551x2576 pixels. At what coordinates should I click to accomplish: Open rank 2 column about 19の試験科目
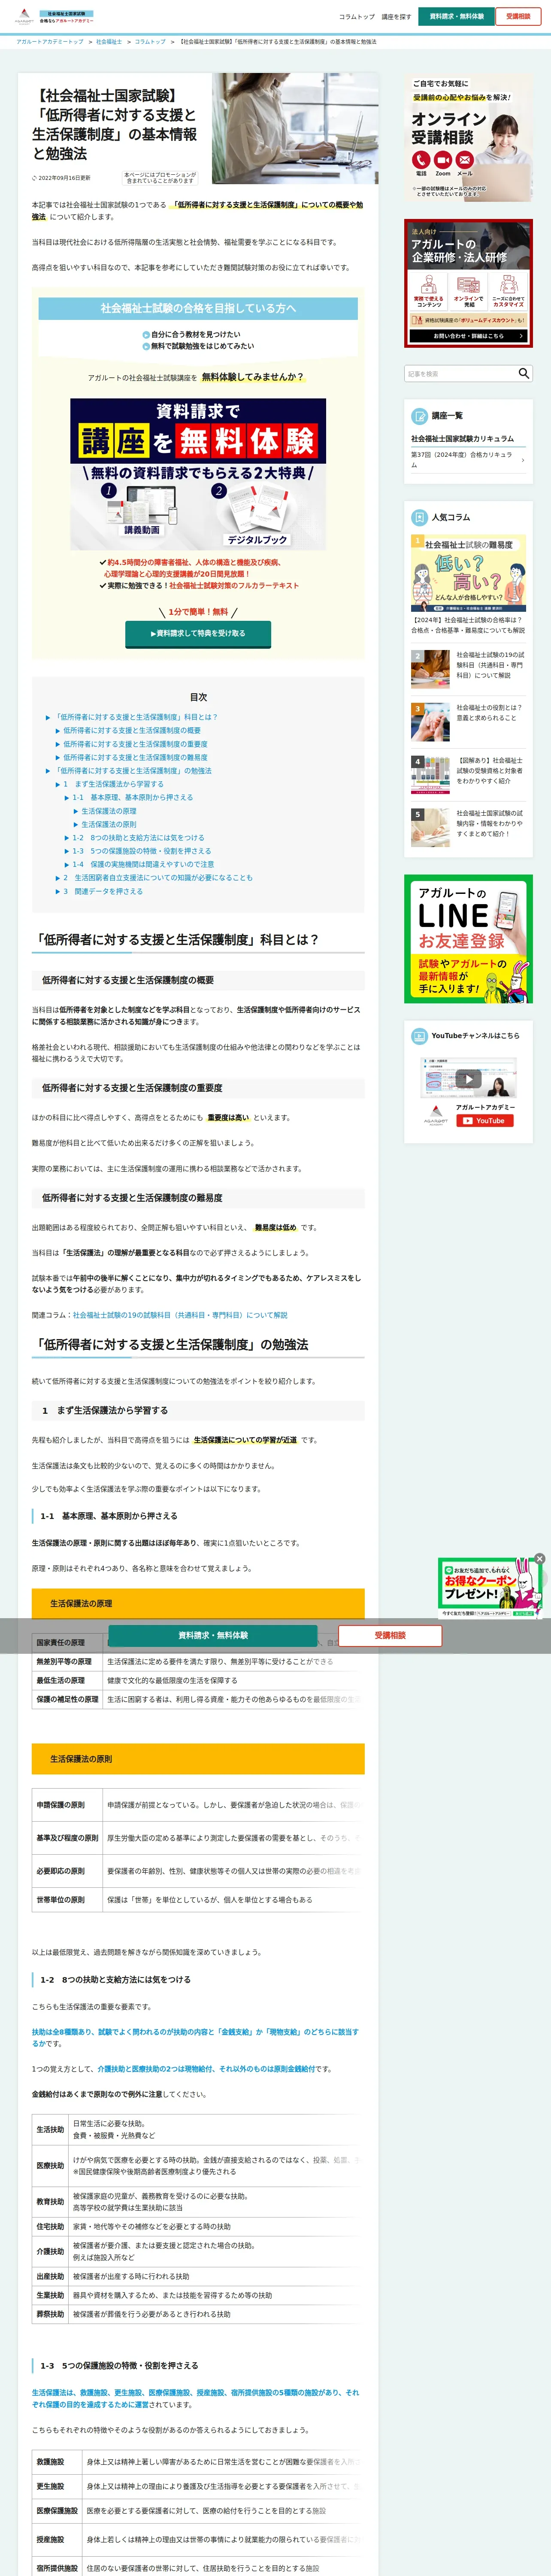[x=468, y=669]
